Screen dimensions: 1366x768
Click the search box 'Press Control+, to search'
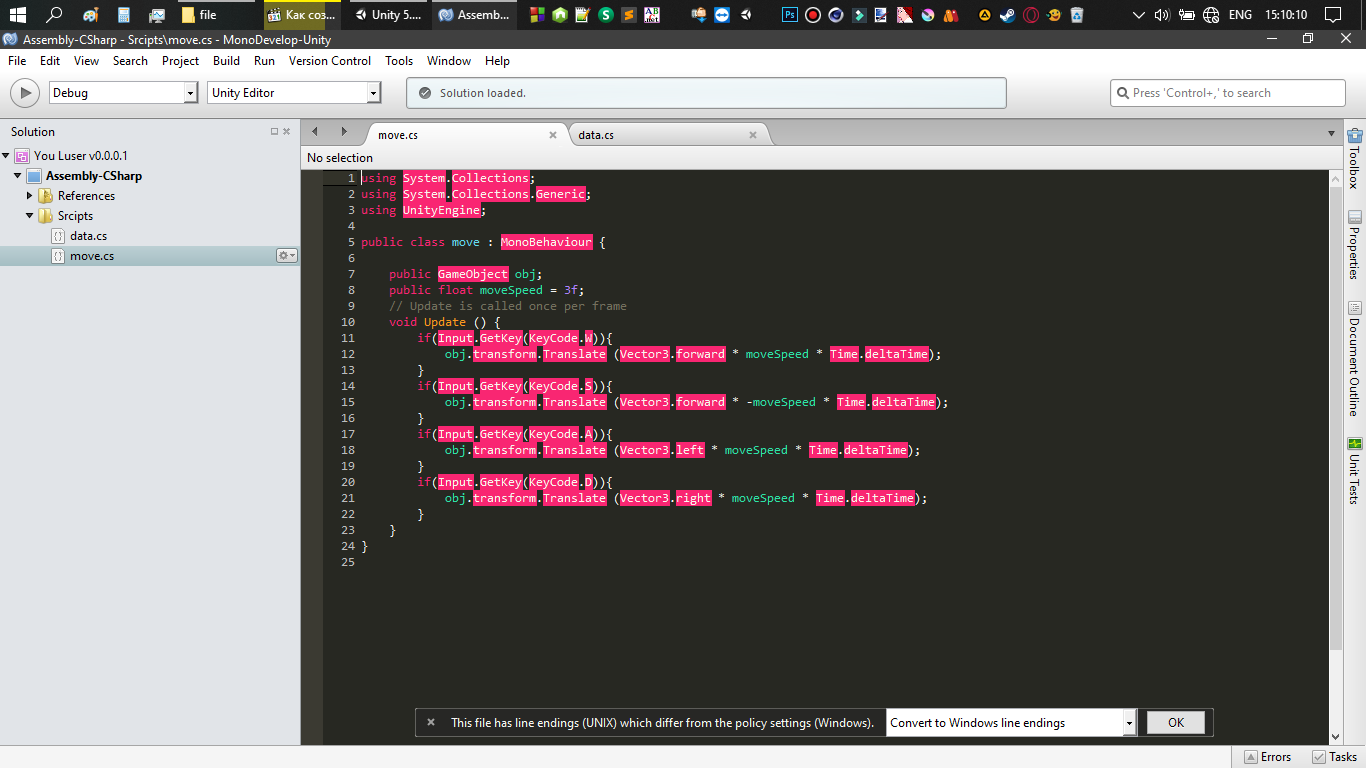coord(1227,93)
